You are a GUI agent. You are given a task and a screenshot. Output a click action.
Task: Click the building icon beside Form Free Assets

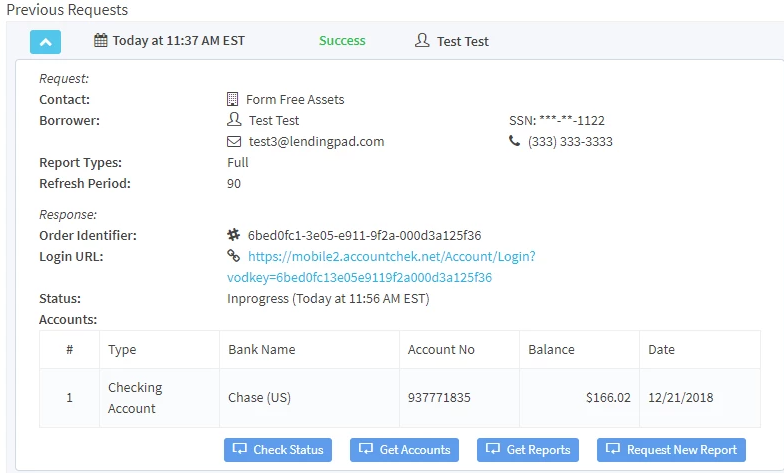coord(232,99)
